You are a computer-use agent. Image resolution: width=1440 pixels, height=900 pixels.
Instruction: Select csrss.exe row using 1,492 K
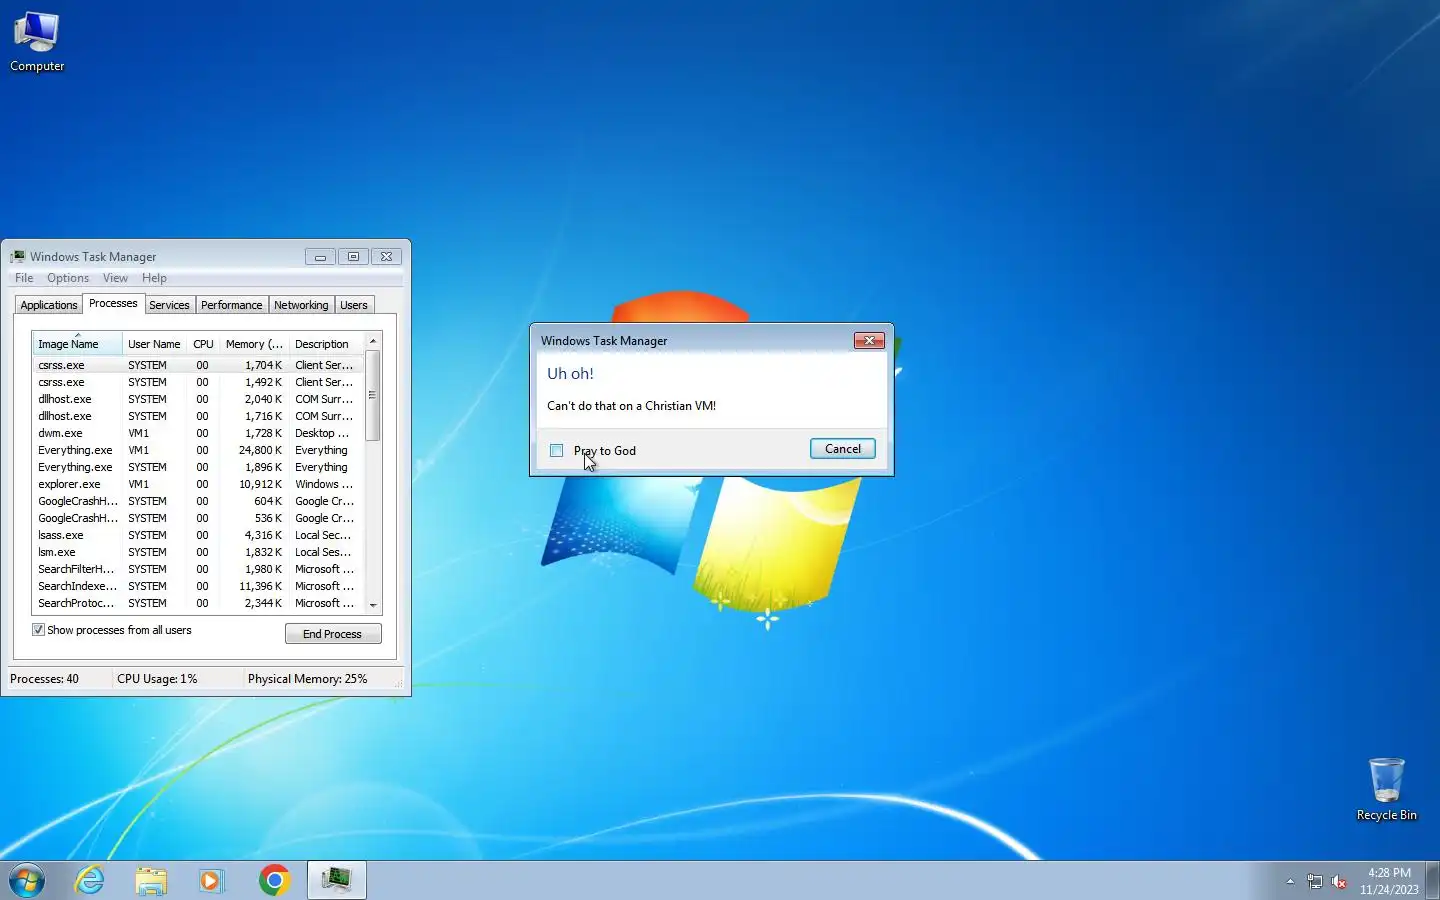point(198,382)
